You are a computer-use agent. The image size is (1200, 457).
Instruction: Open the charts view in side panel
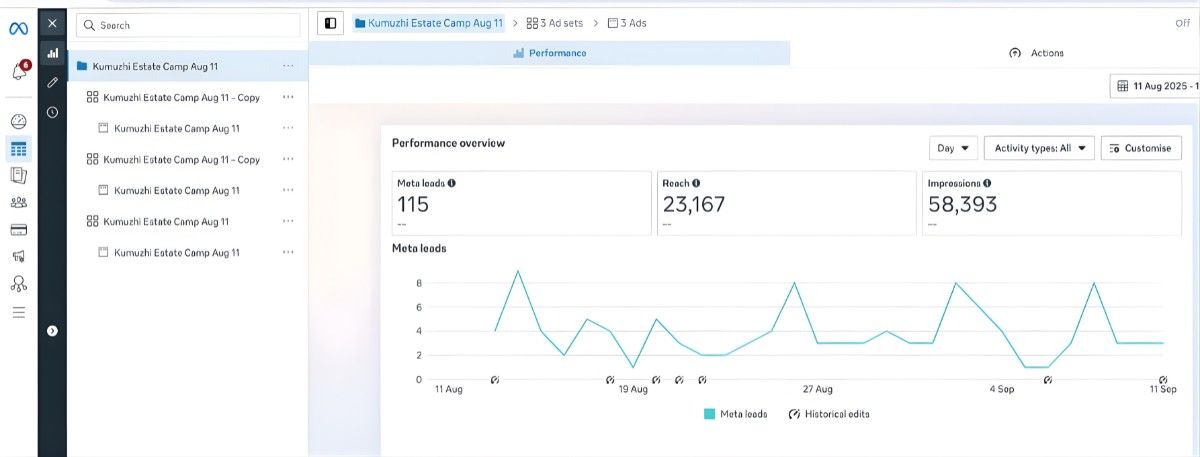52,53
